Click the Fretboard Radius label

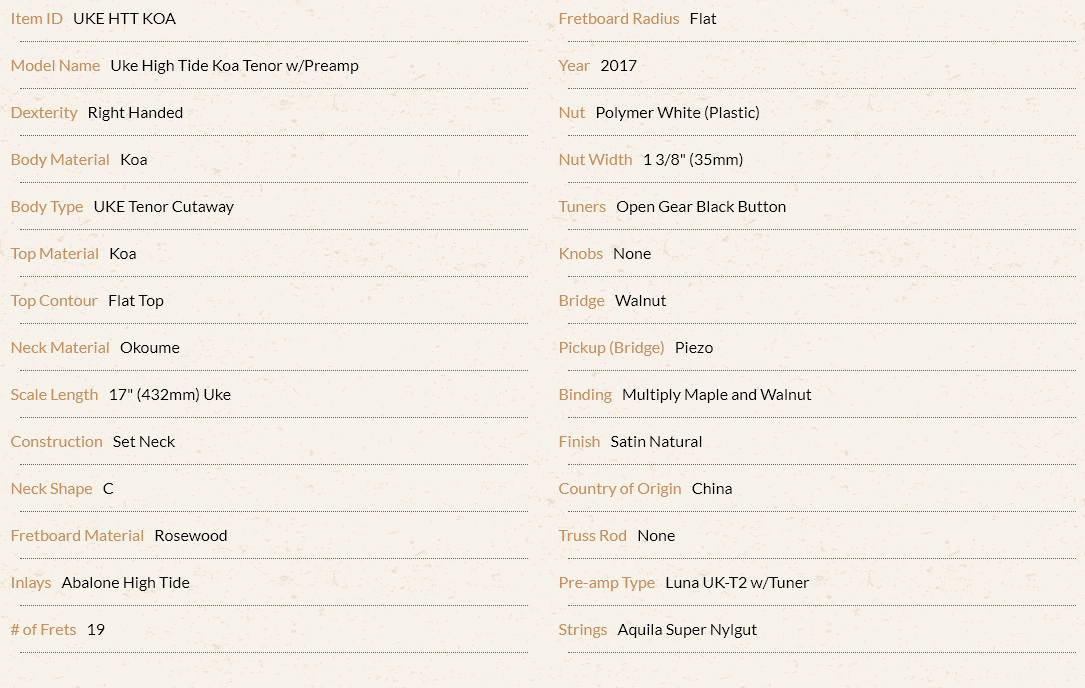pyautogui.click(x=619, y=19)
